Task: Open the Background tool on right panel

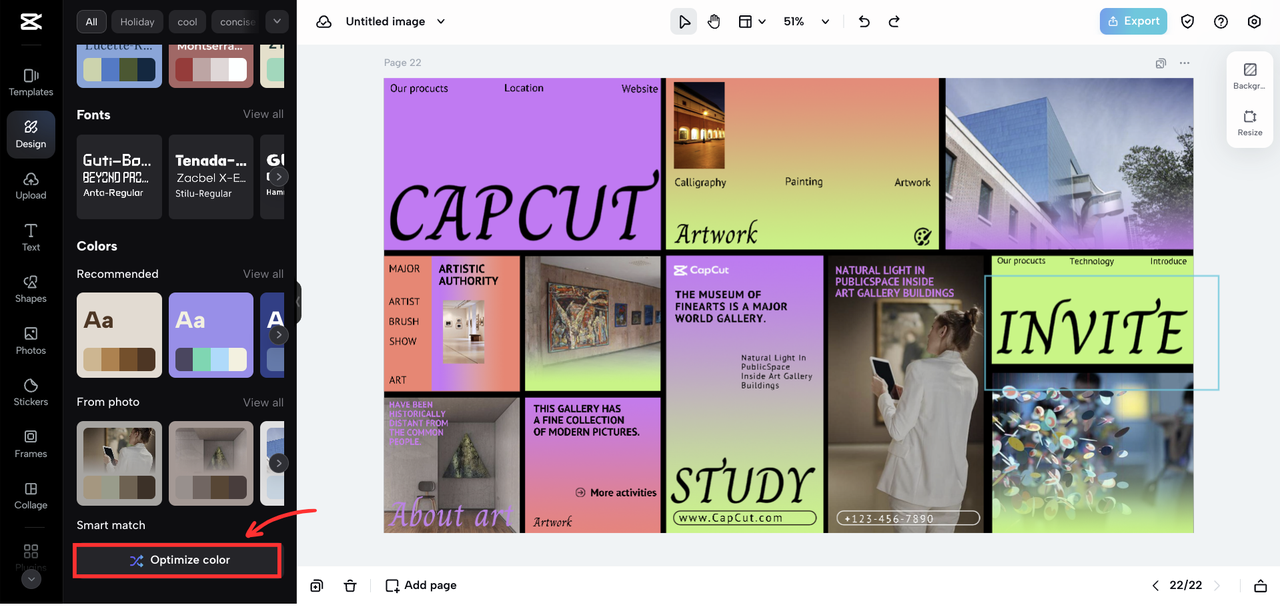Action: click(1249, 76)
